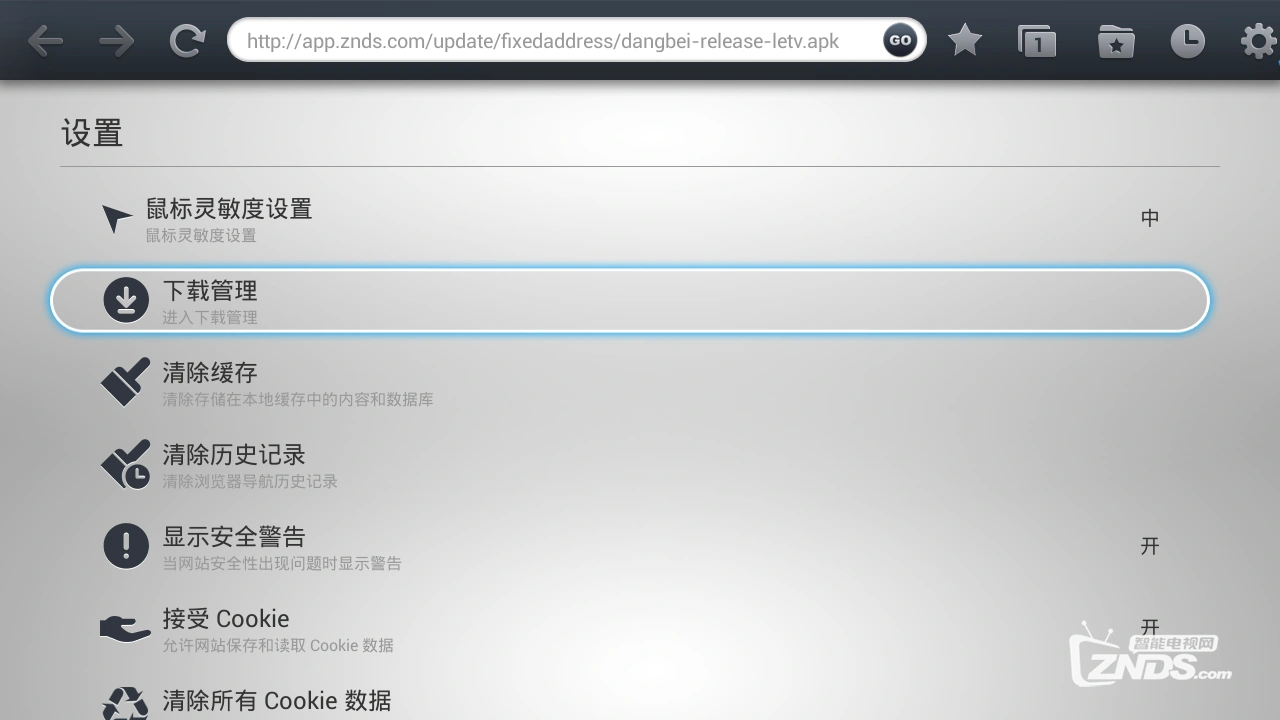Click the accept Cookie hand icon
Image resolution: width=1280 pixels, height=720 pixels.
[x=125, y=628]
